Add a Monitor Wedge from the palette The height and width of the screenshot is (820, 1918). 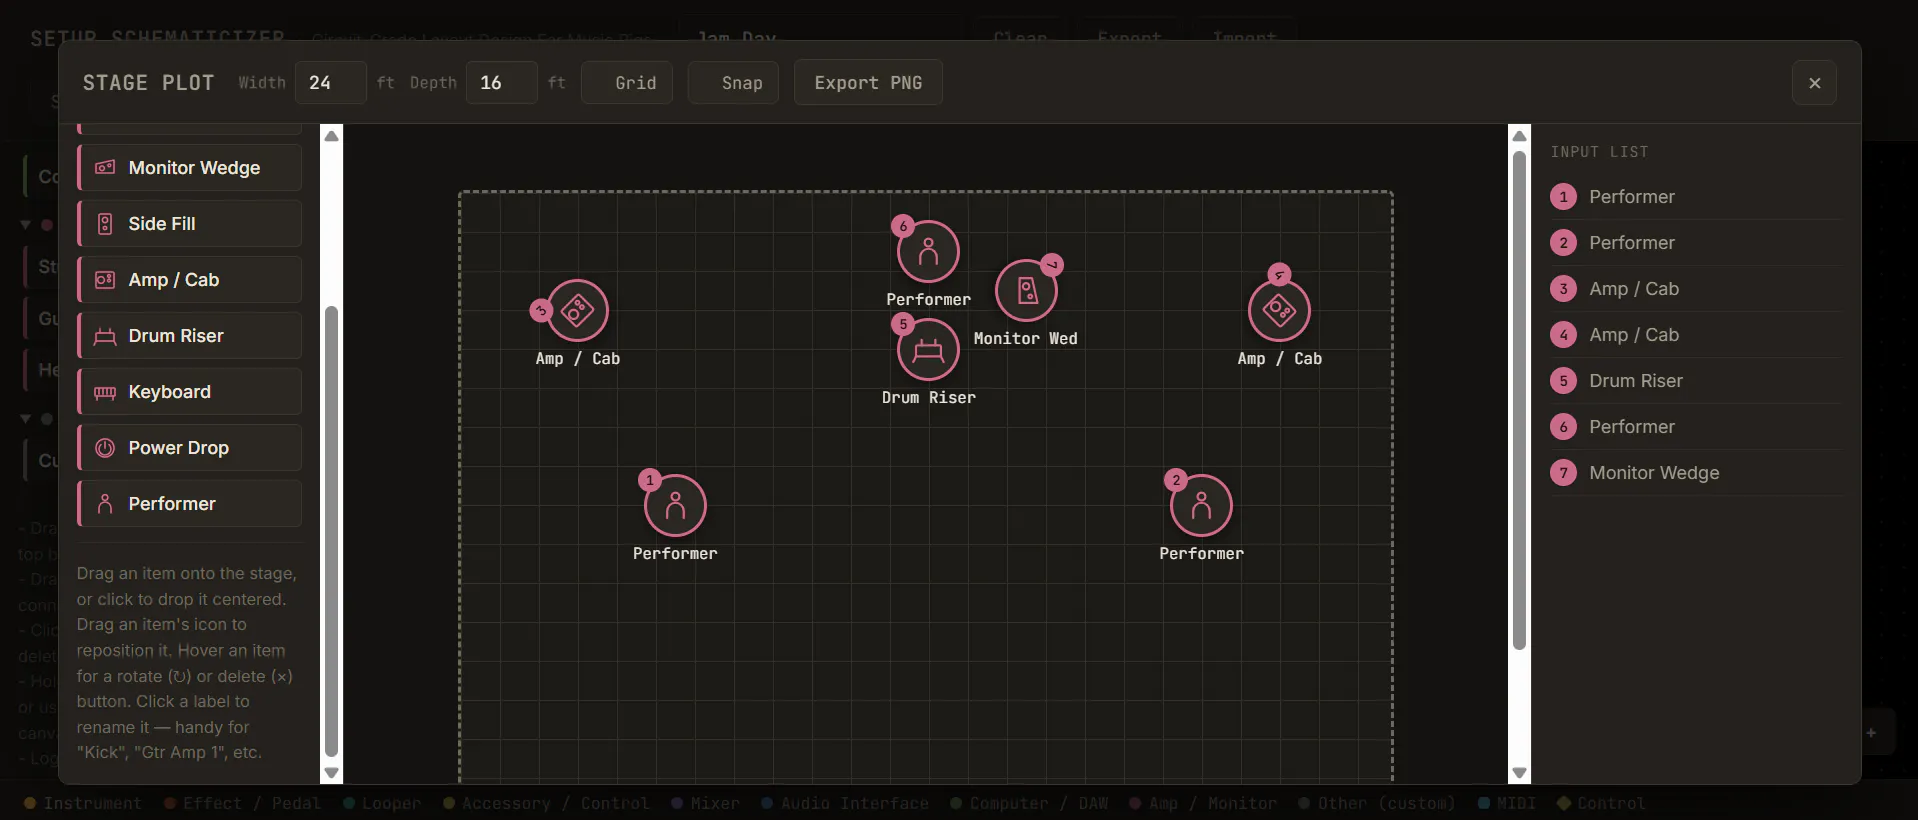point(190,168)
